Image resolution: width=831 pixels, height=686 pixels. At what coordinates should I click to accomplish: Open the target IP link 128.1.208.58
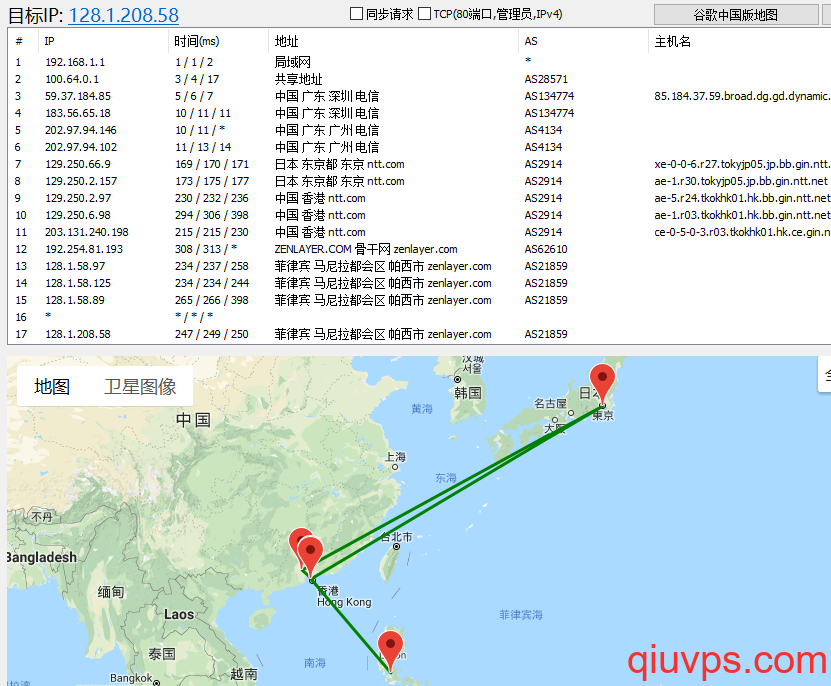pyautogui.click(x=123, y=15)
